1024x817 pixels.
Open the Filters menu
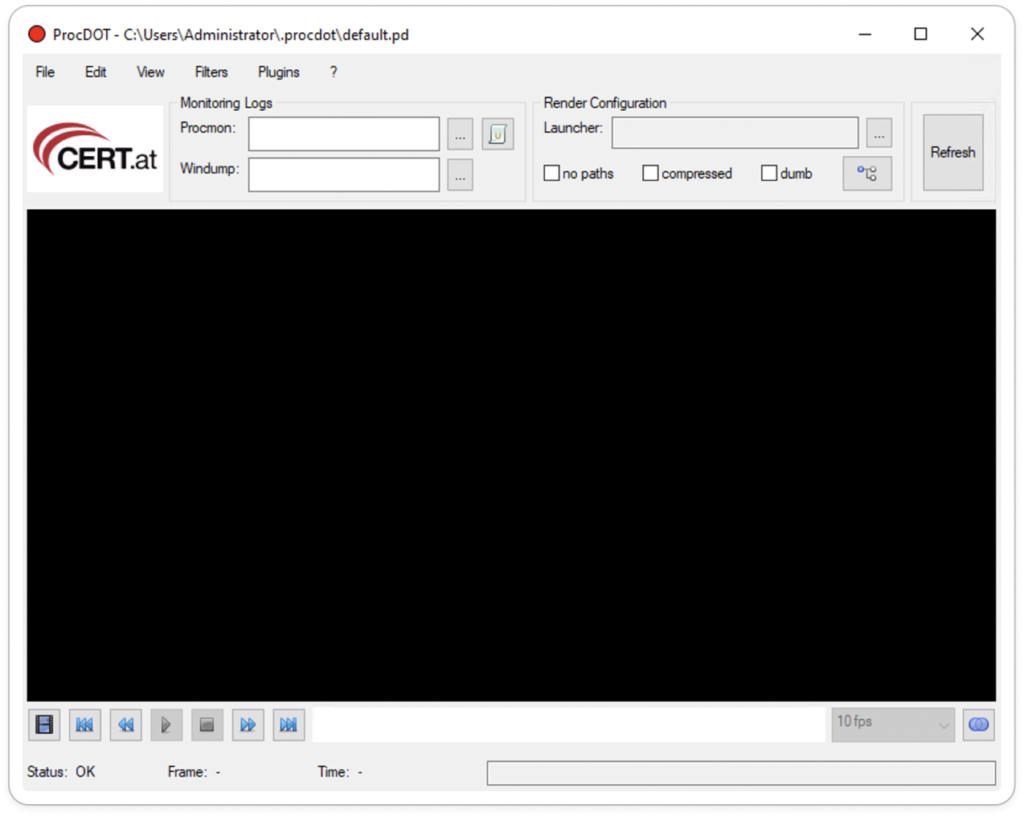point(210,71)
